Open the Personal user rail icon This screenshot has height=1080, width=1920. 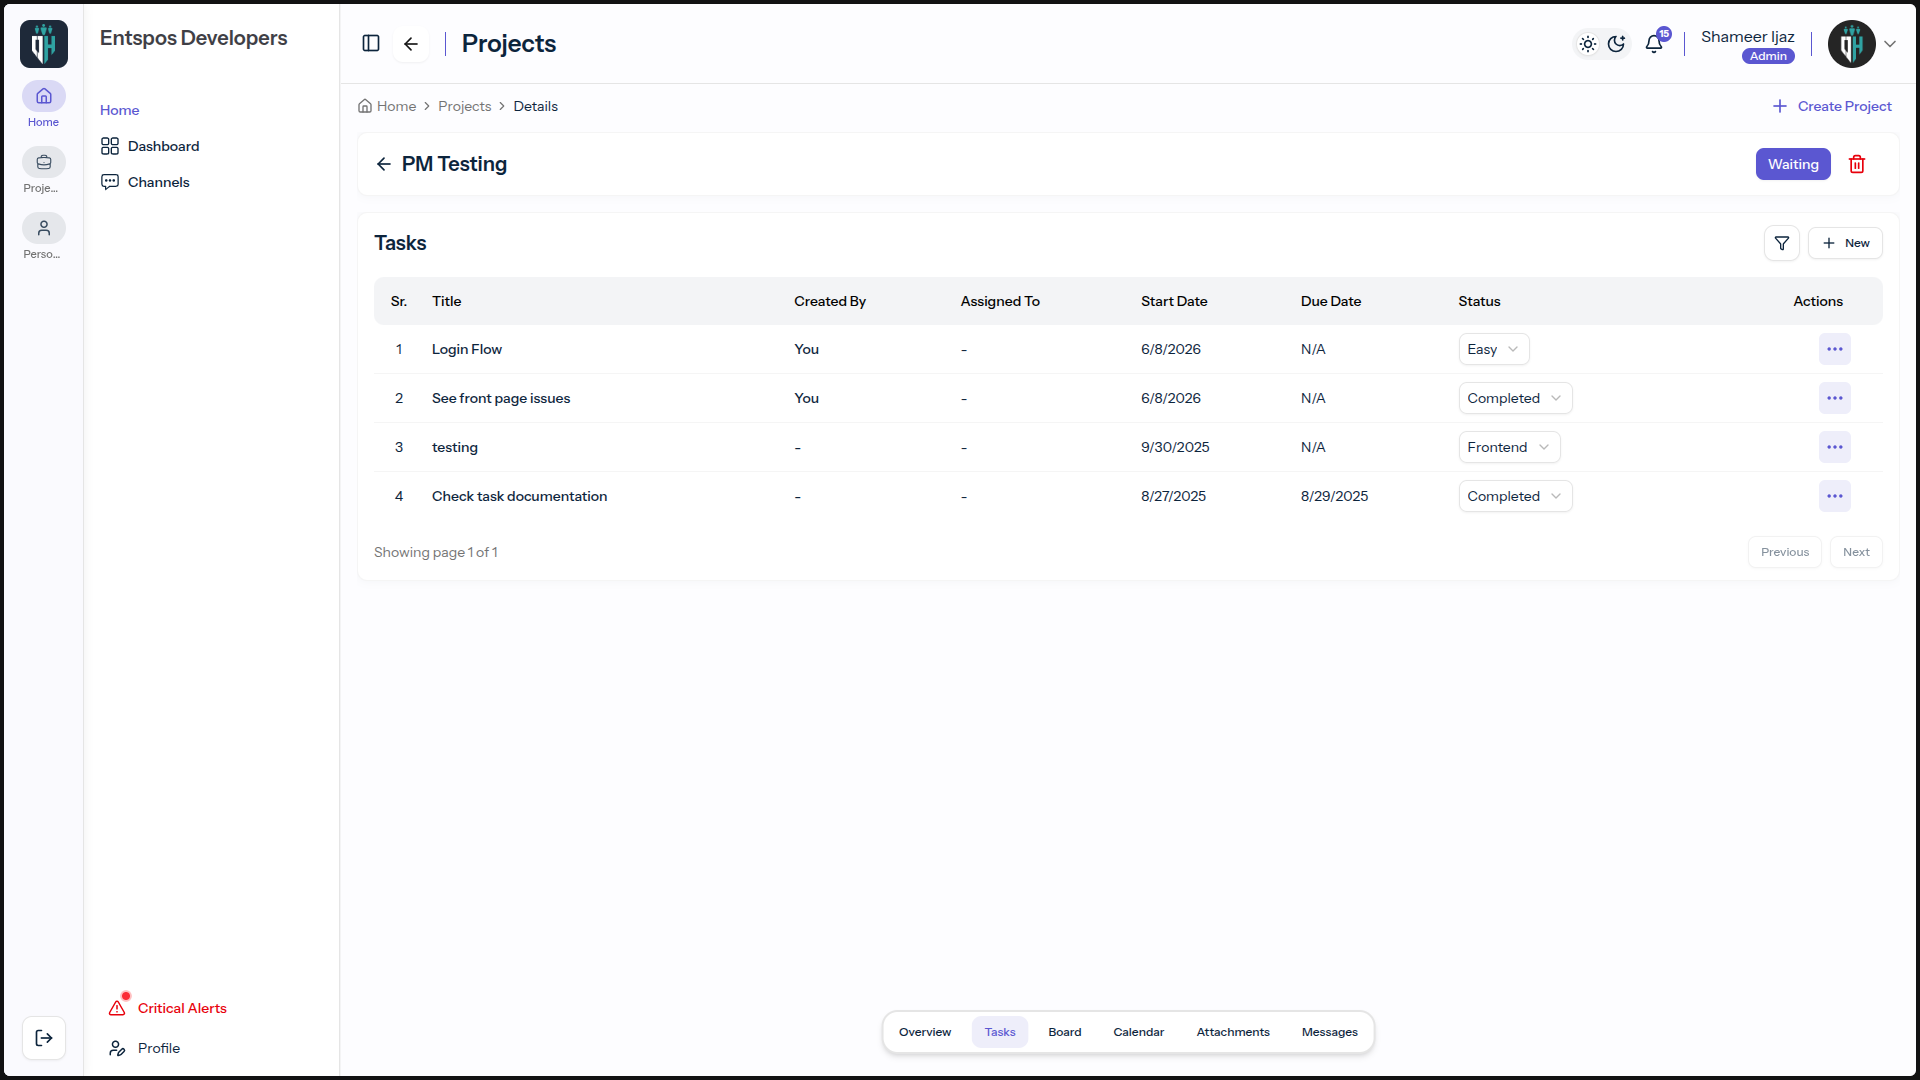pos(44,228)
